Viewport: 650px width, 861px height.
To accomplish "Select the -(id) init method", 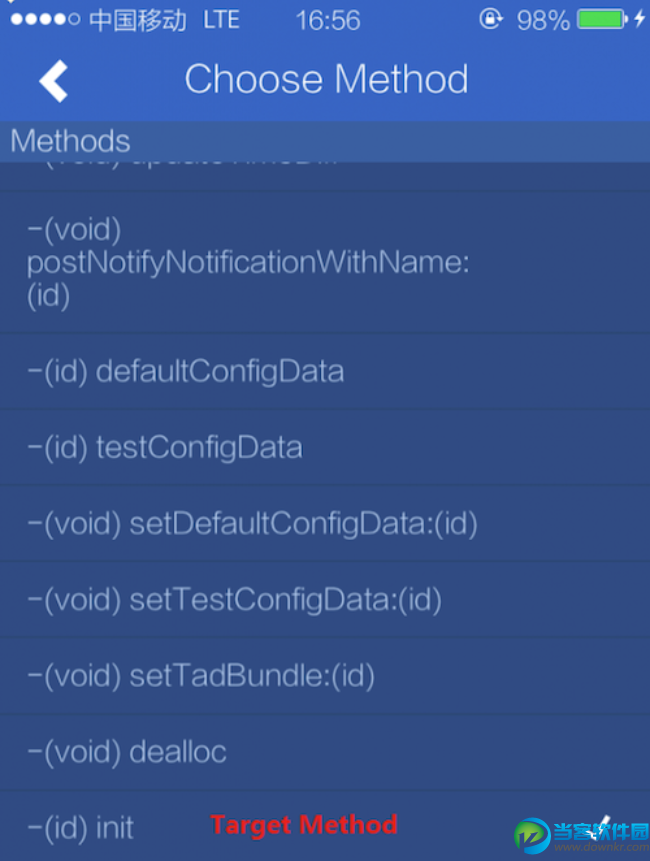I will click(x=81, y=827).
